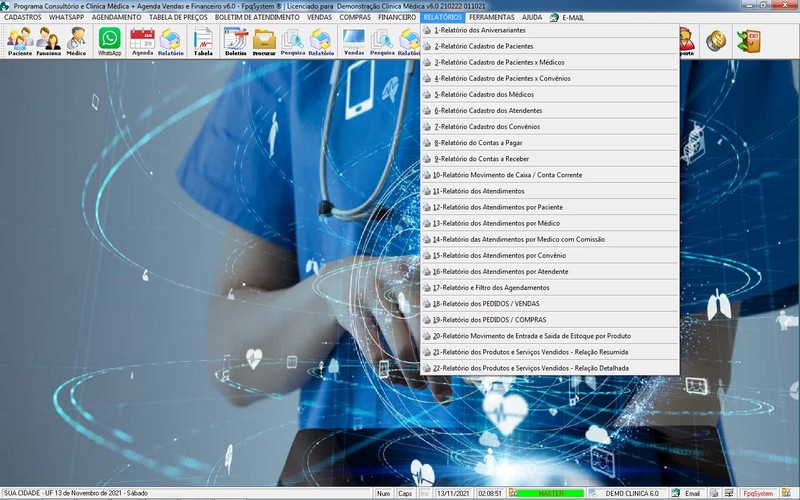Click the exit door icon in toolbar
The image size is (800, 500).
pyautogui.click(x=747, y=41)
